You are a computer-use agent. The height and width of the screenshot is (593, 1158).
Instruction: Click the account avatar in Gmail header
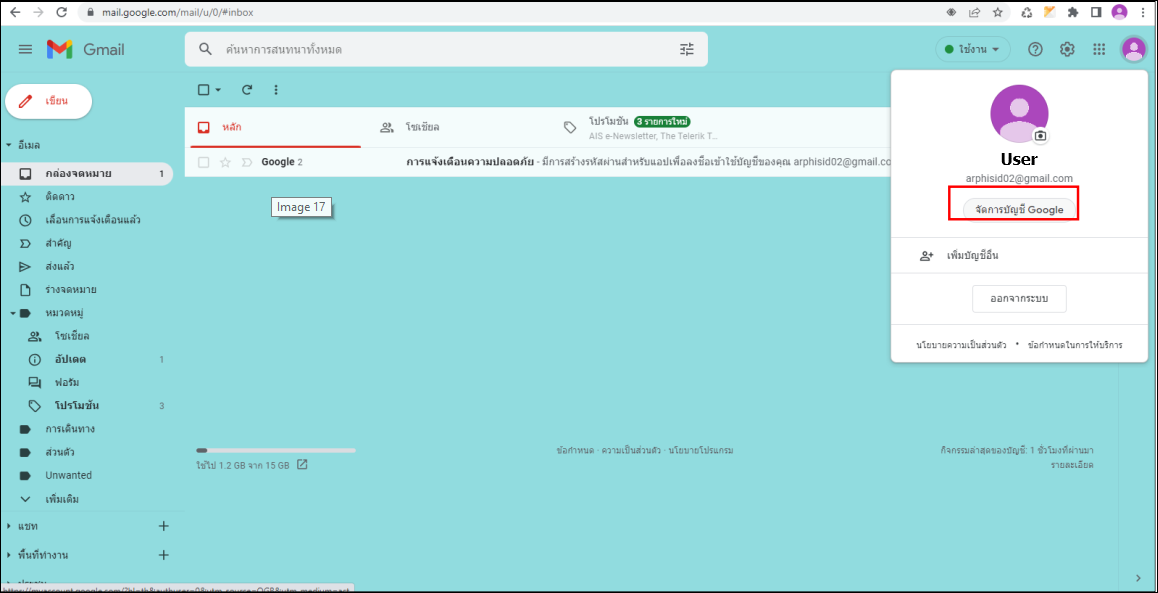pyautogui.click(x=1134, y=49)
